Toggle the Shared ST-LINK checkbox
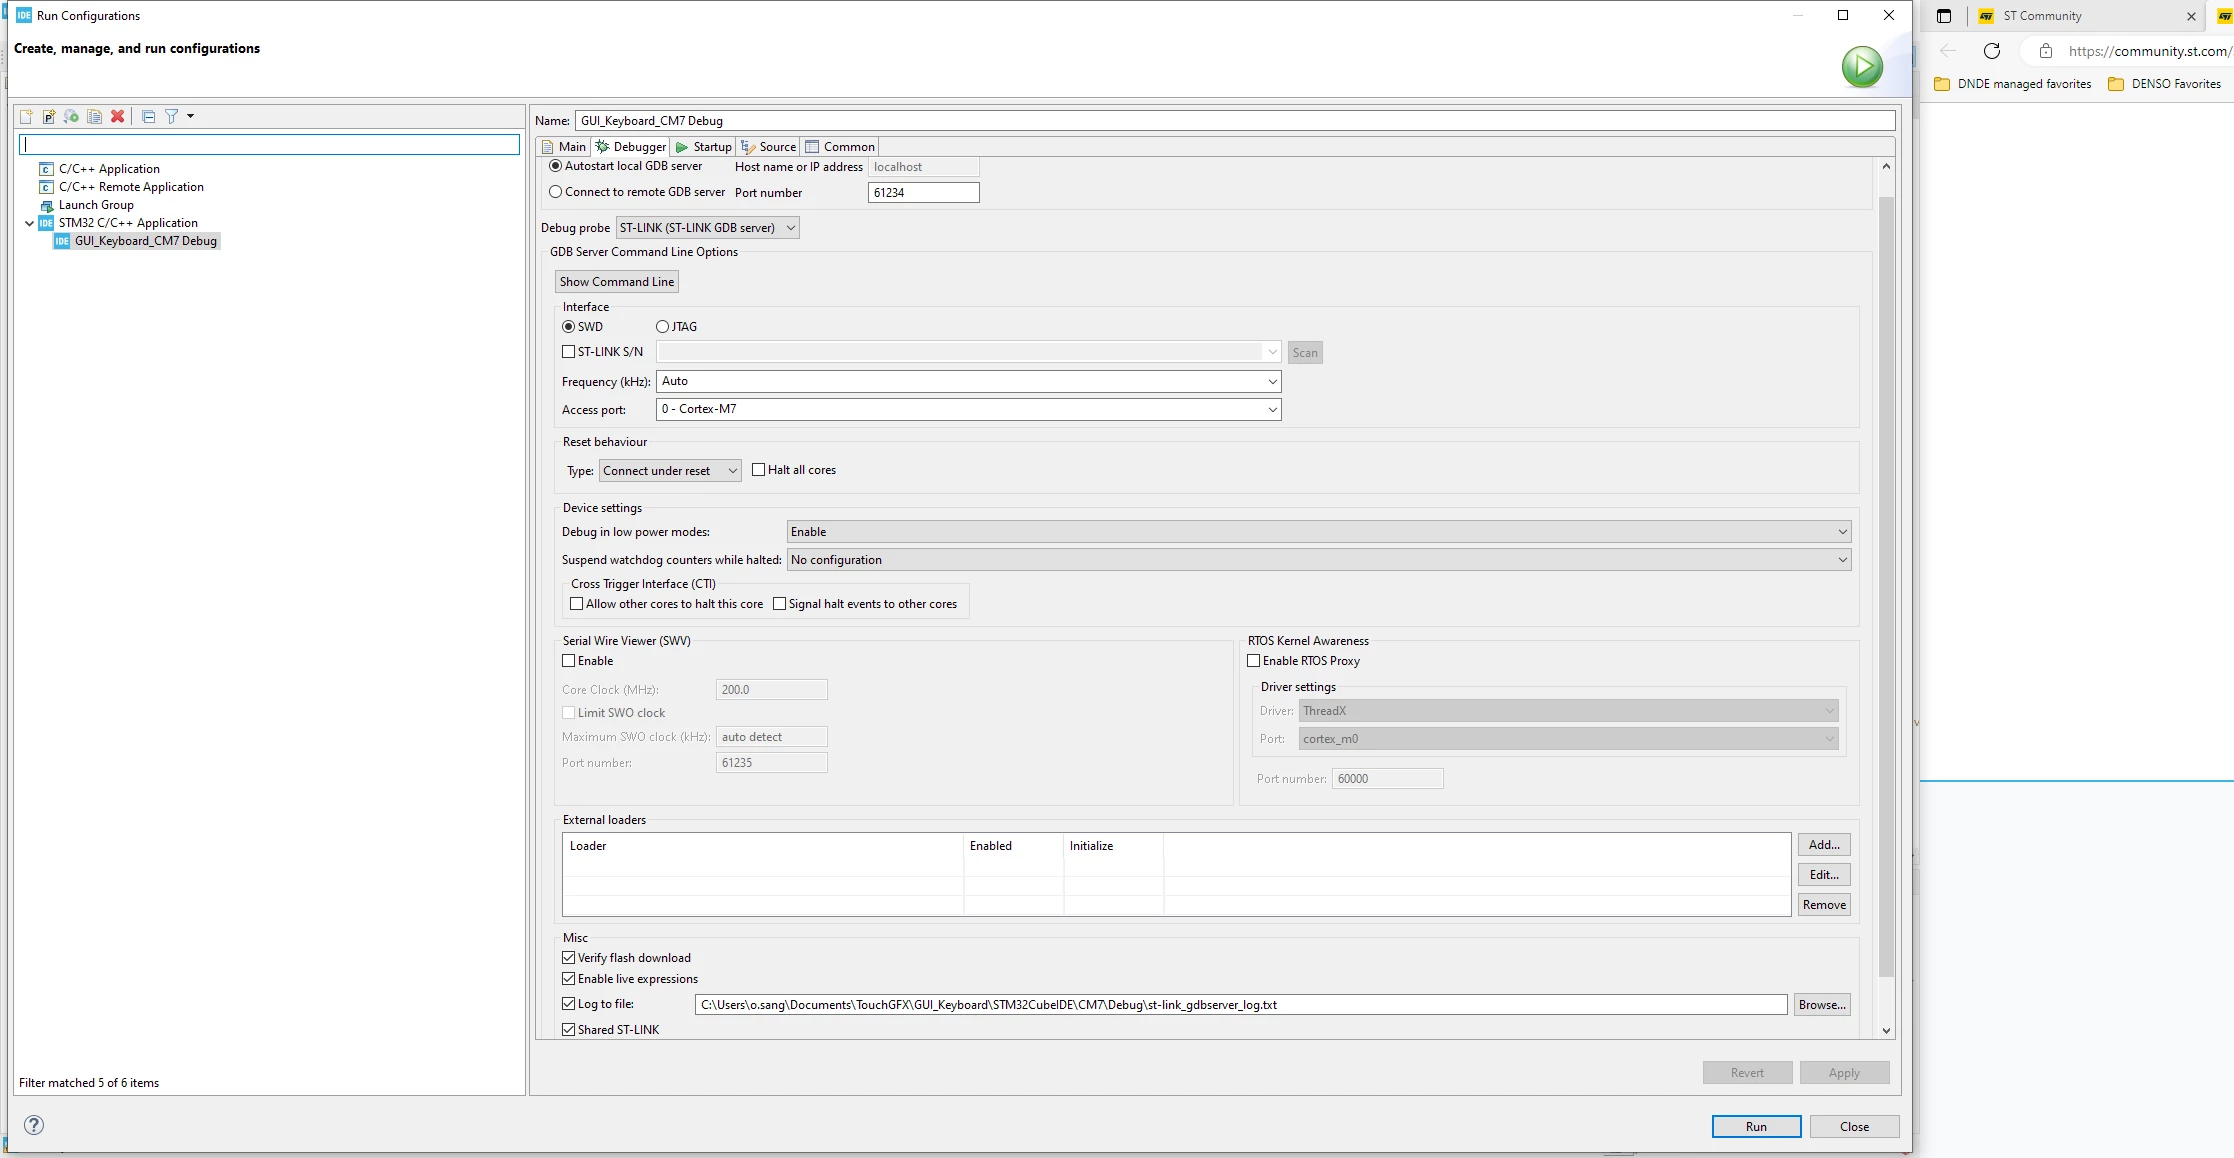The width and height of the screenshot is (2234, 1158). tap(569, 1030)
